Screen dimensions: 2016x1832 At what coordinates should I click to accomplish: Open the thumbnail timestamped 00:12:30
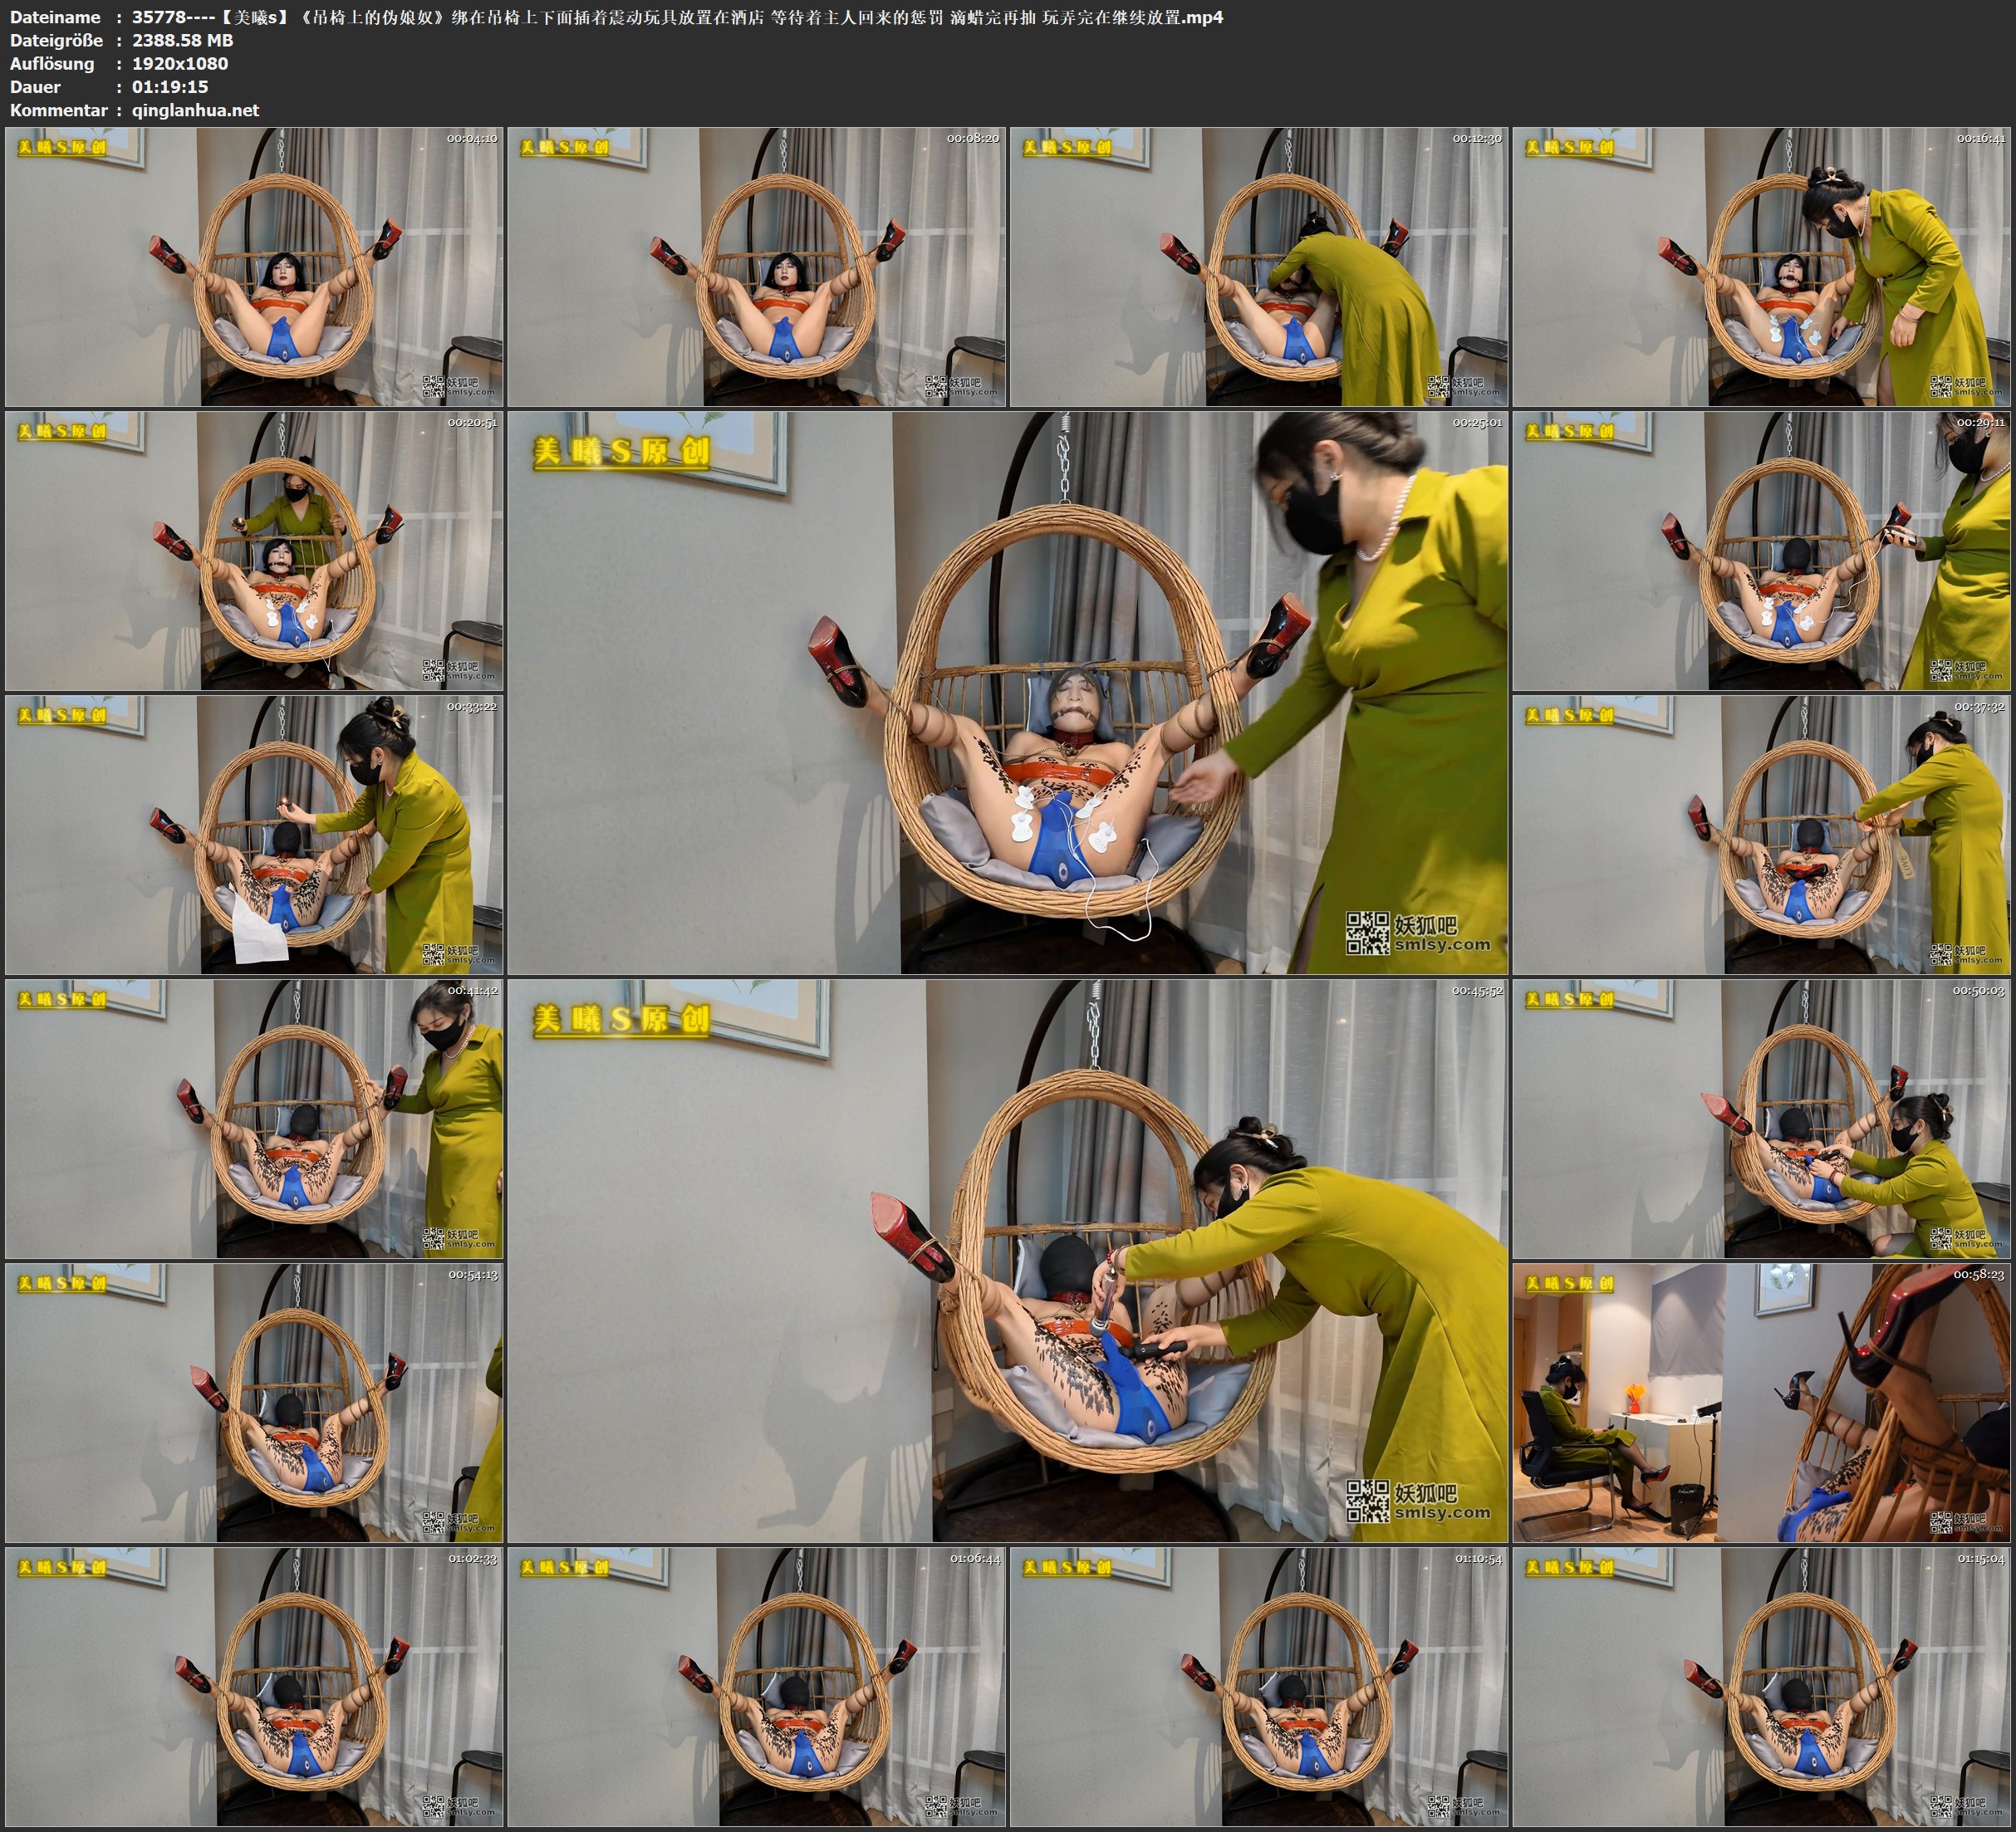[1258, 266]
